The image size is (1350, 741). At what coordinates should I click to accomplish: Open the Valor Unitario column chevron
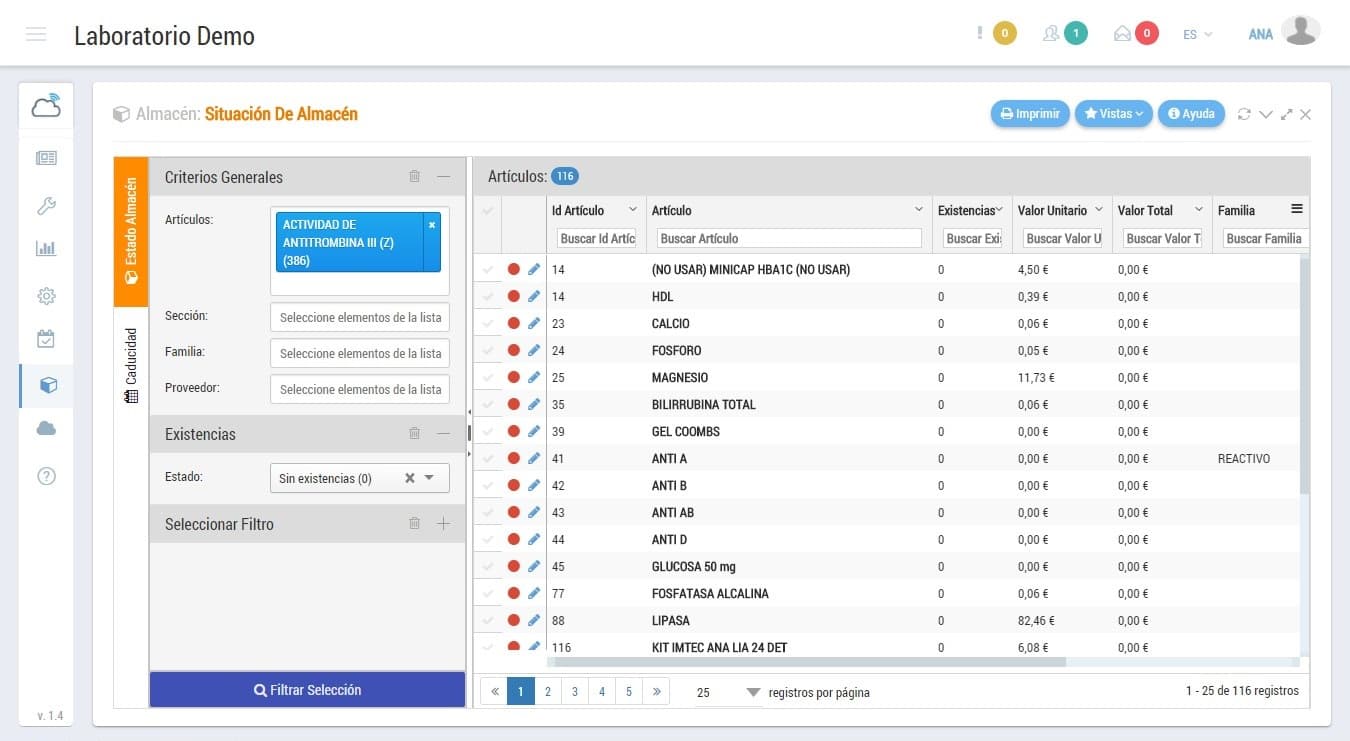tap(1098, 210)
